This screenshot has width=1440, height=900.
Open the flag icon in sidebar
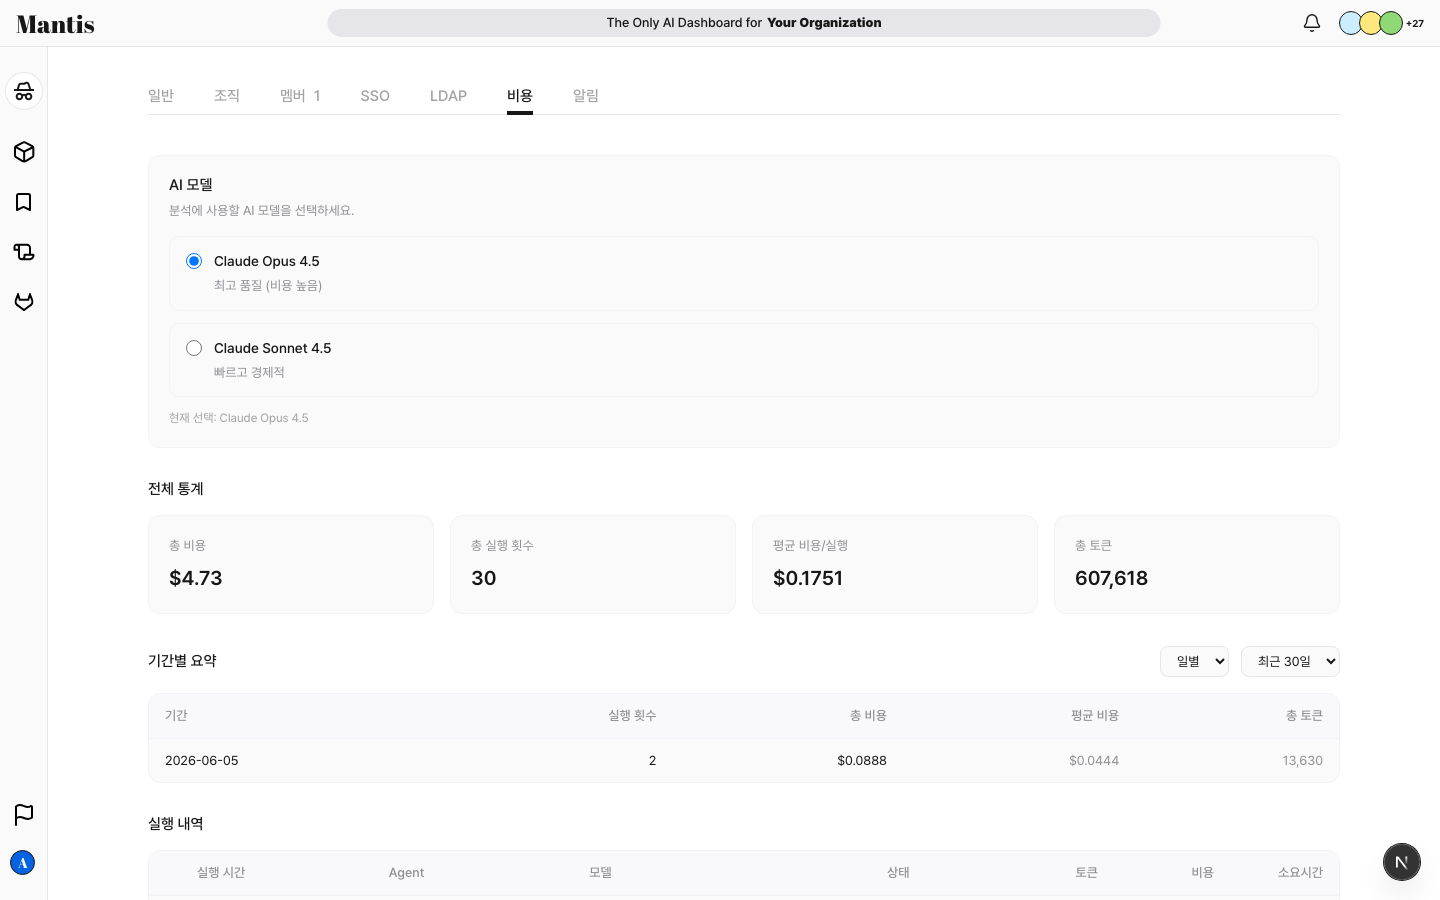point(24,815)
